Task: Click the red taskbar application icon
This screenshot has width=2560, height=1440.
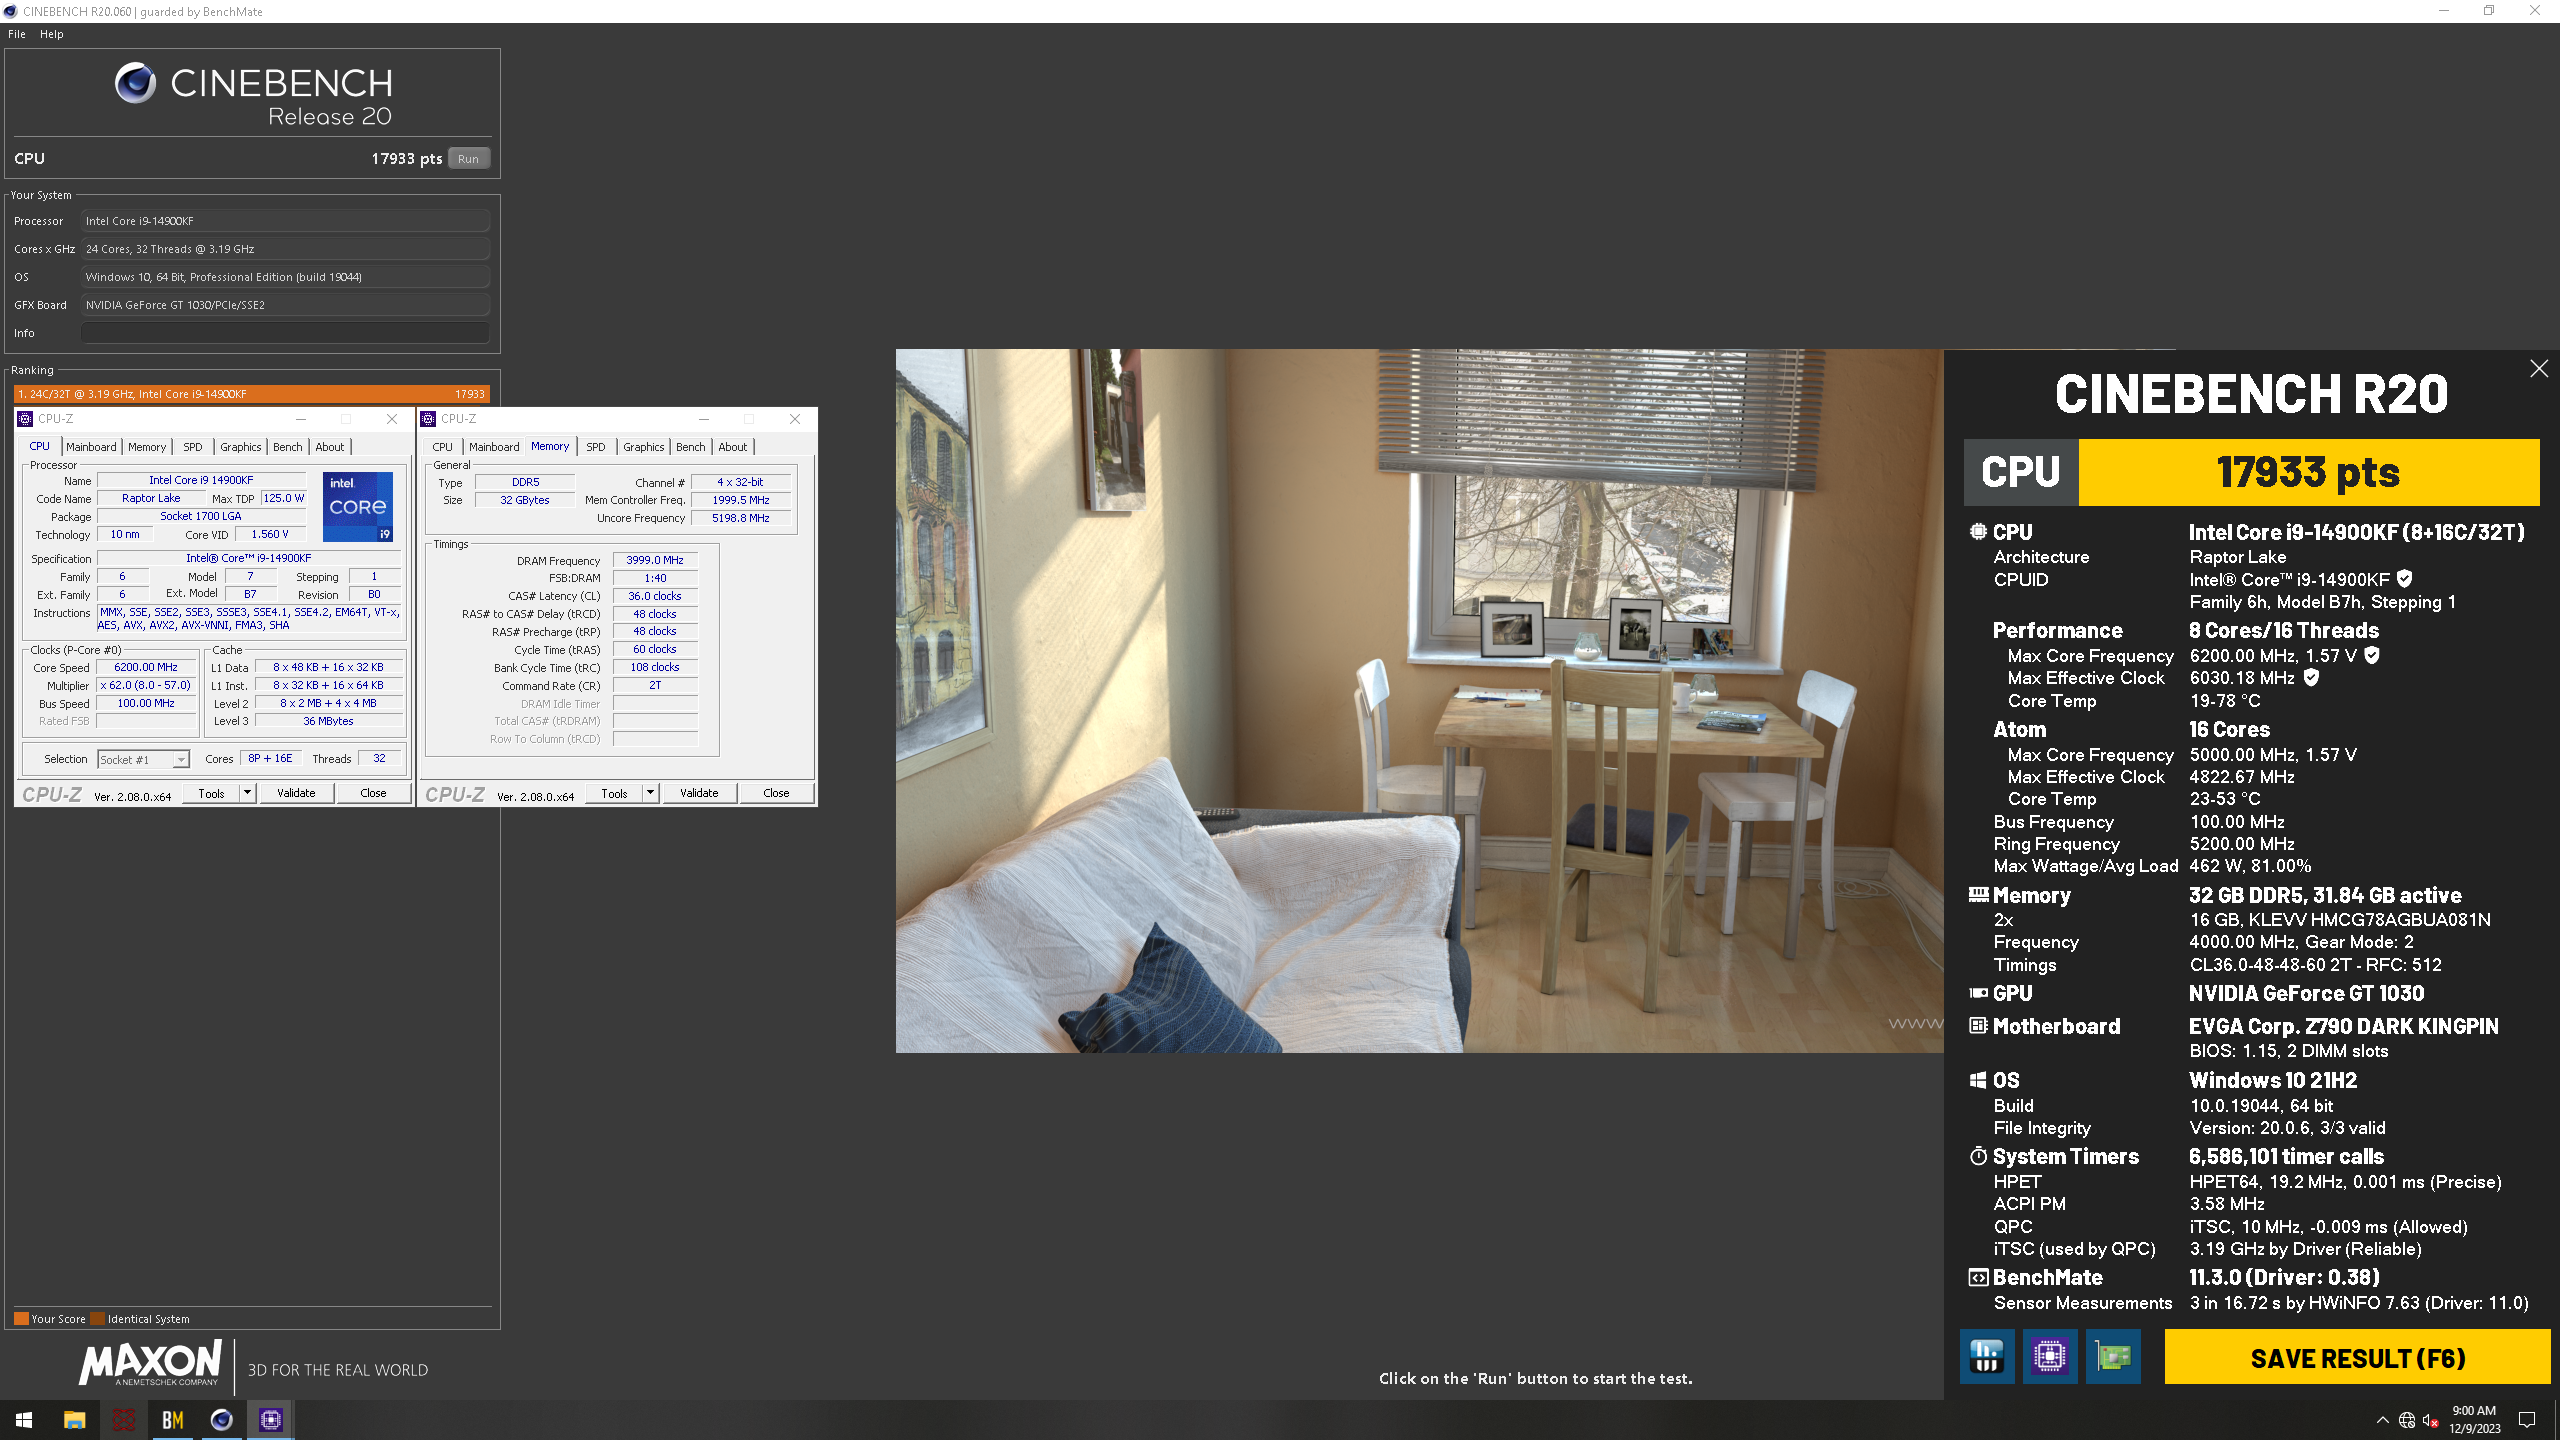Action: 123,1420
